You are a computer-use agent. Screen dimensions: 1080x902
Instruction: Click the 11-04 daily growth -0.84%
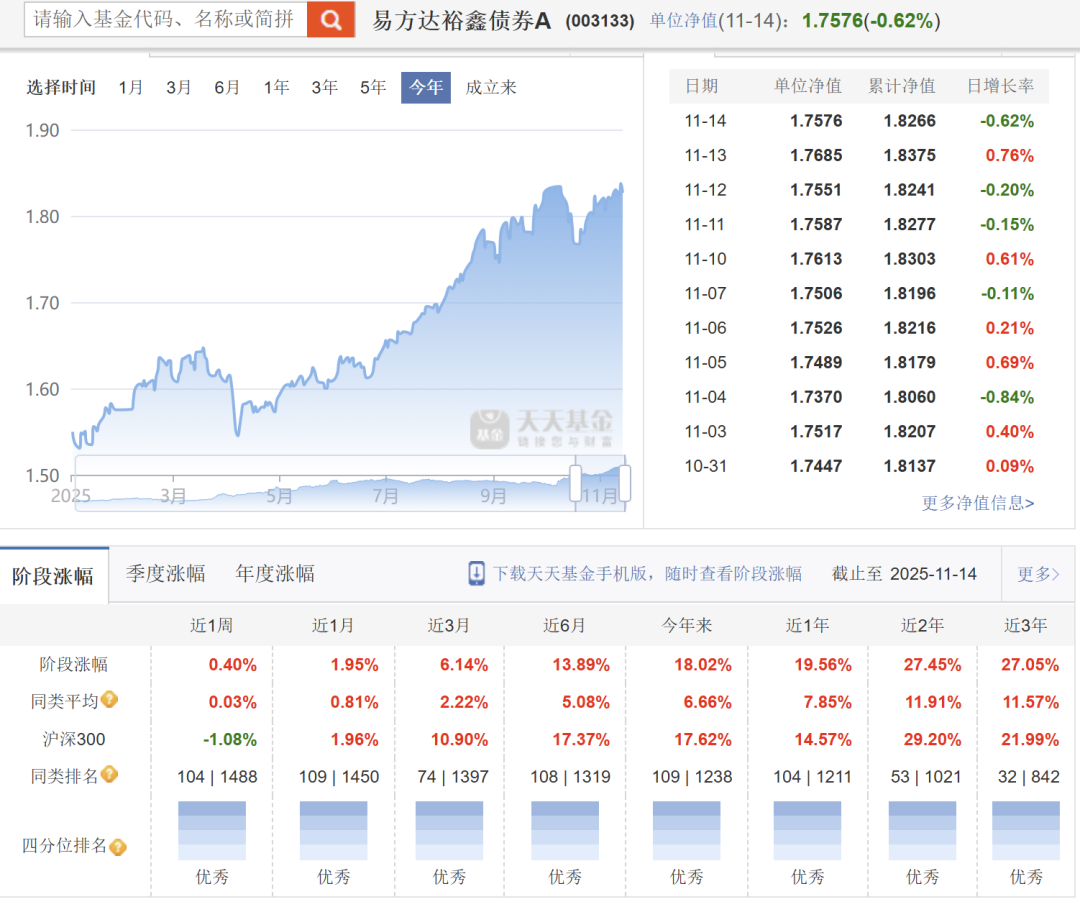click(x=1007, y=397)
